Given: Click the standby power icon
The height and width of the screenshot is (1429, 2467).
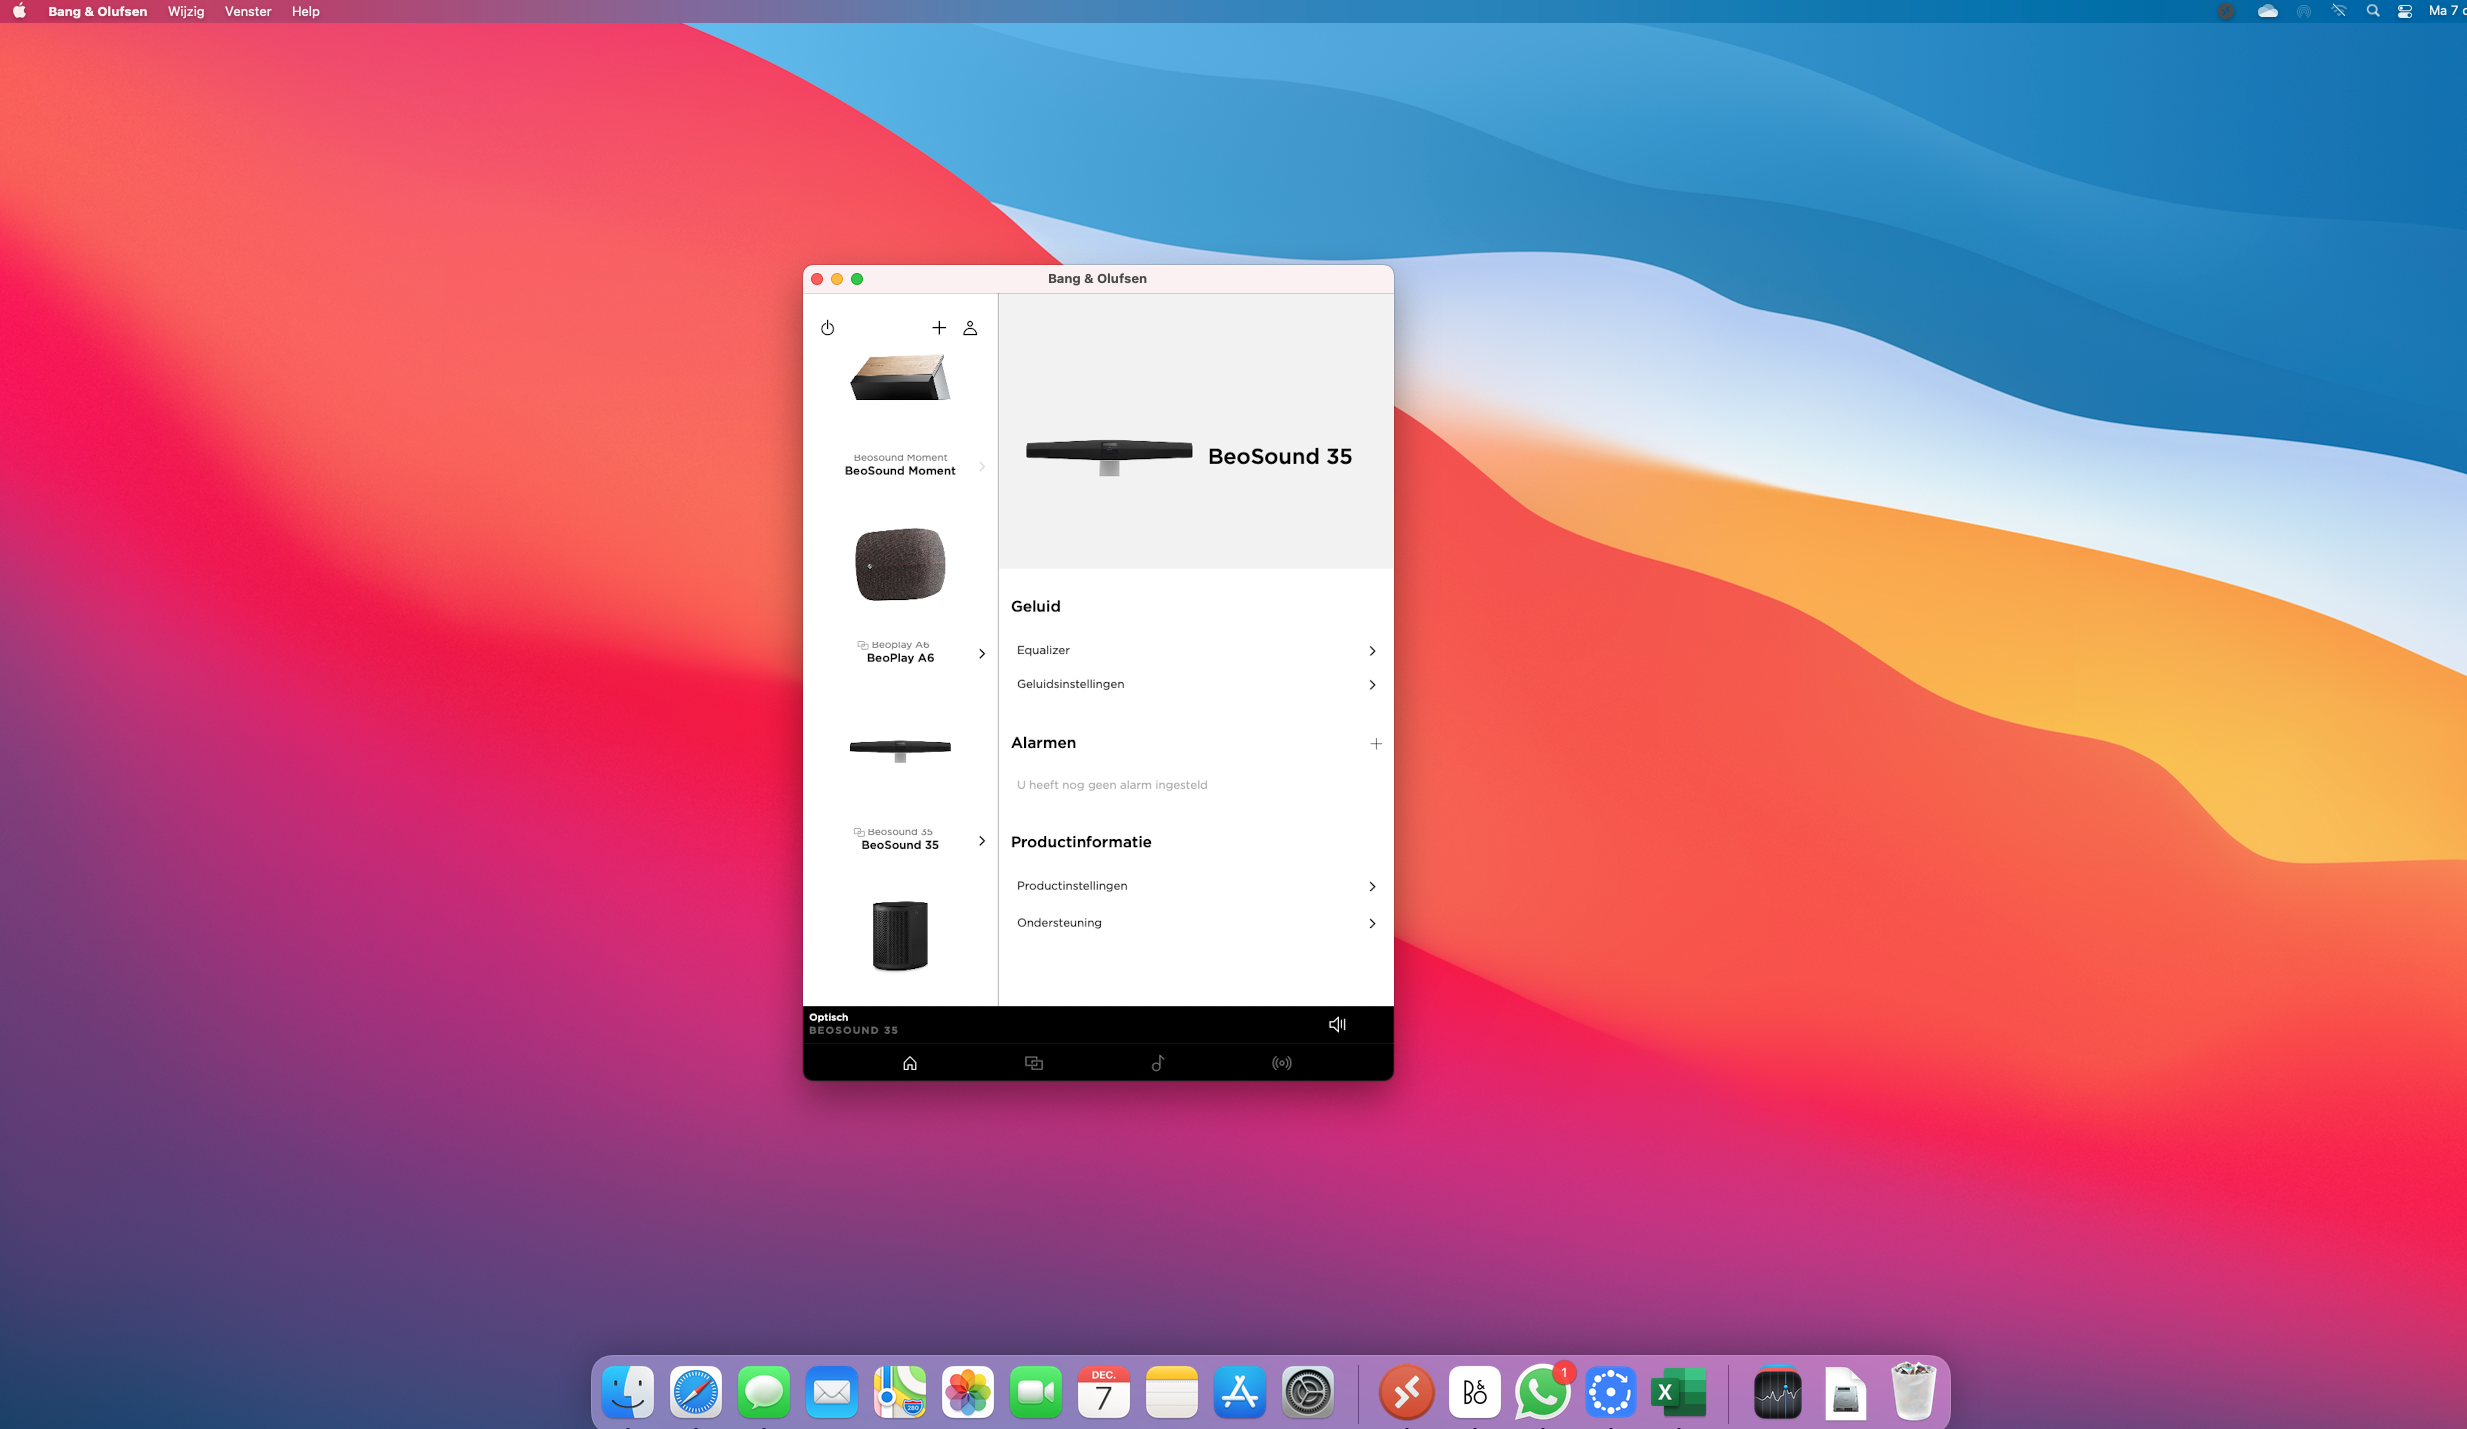Looking at the screenshot, I should click(x=827, y=328).
